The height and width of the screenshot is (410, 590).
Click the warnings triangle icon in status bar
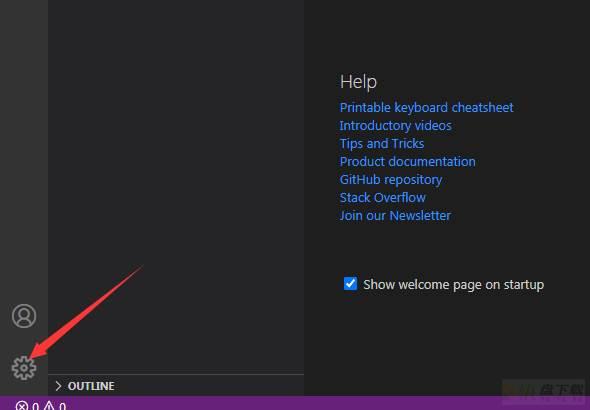point(49,406)
